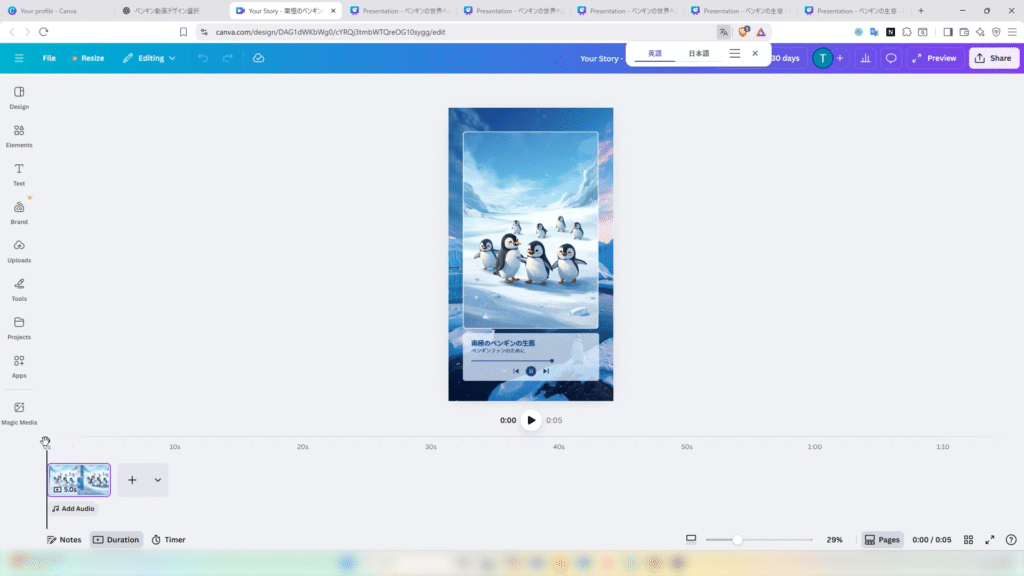Screen dimensions: 1024x576
Task: Click the zoom level slider
Action: [x=759, y=540]
